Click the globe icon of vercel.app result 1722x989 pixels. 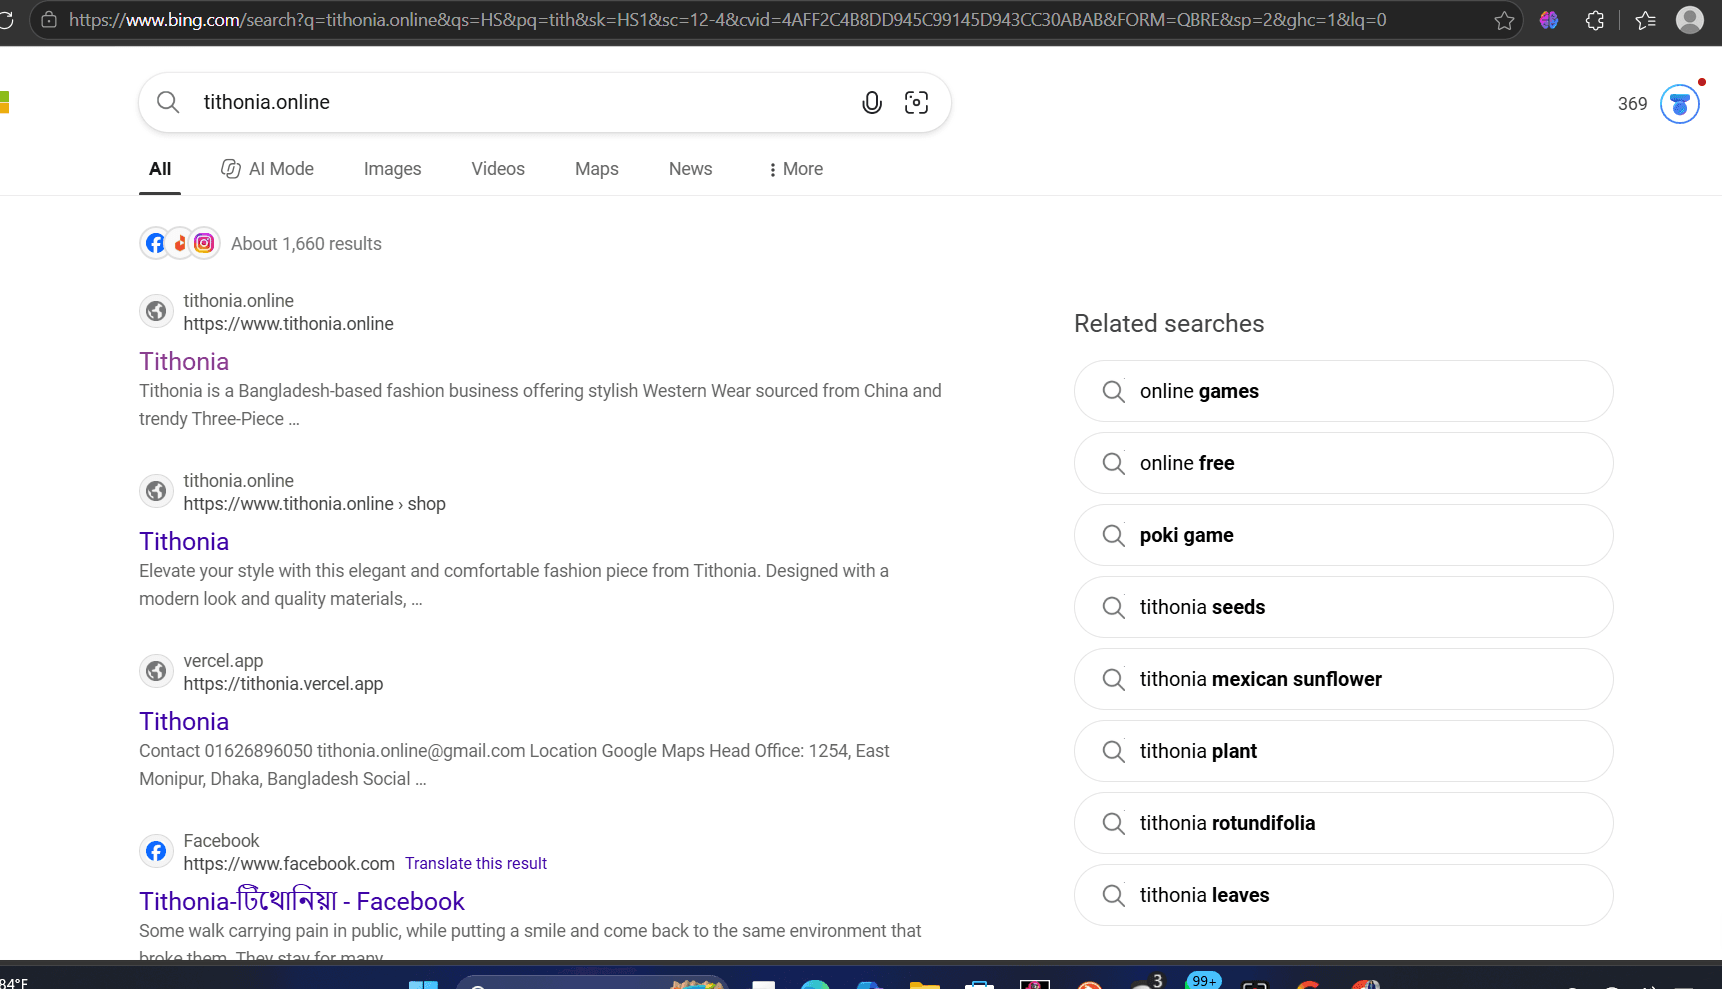click(156, 672)
